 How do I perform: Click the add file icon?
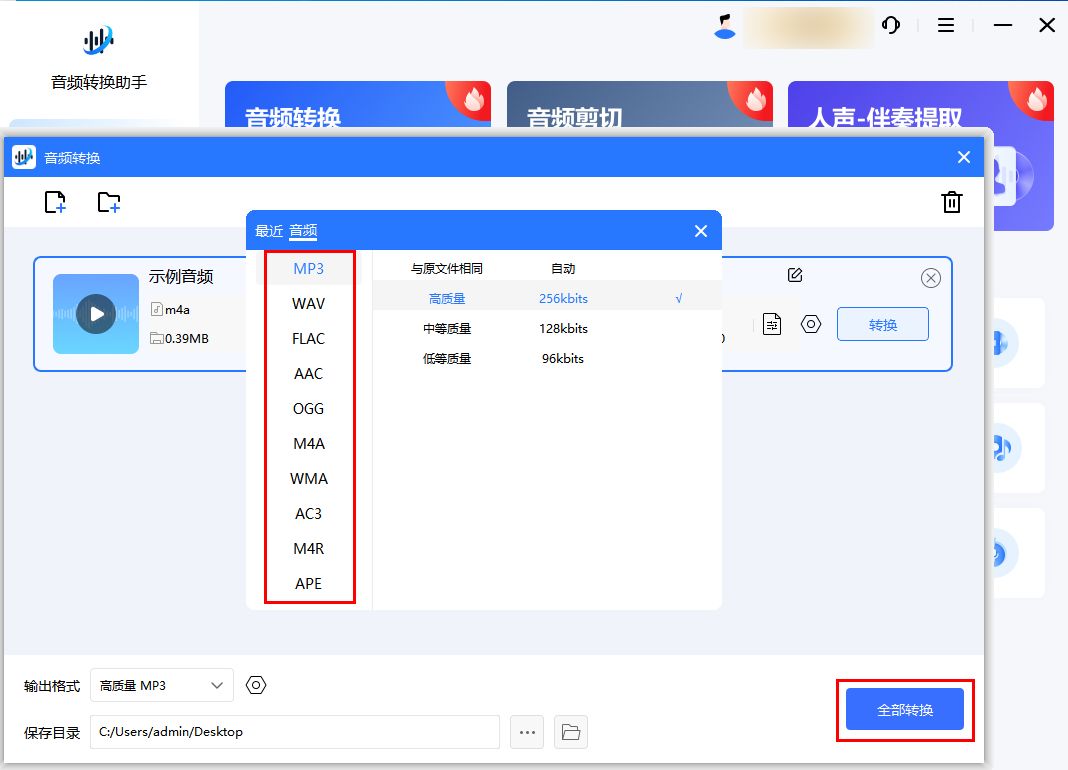(55, 202)
